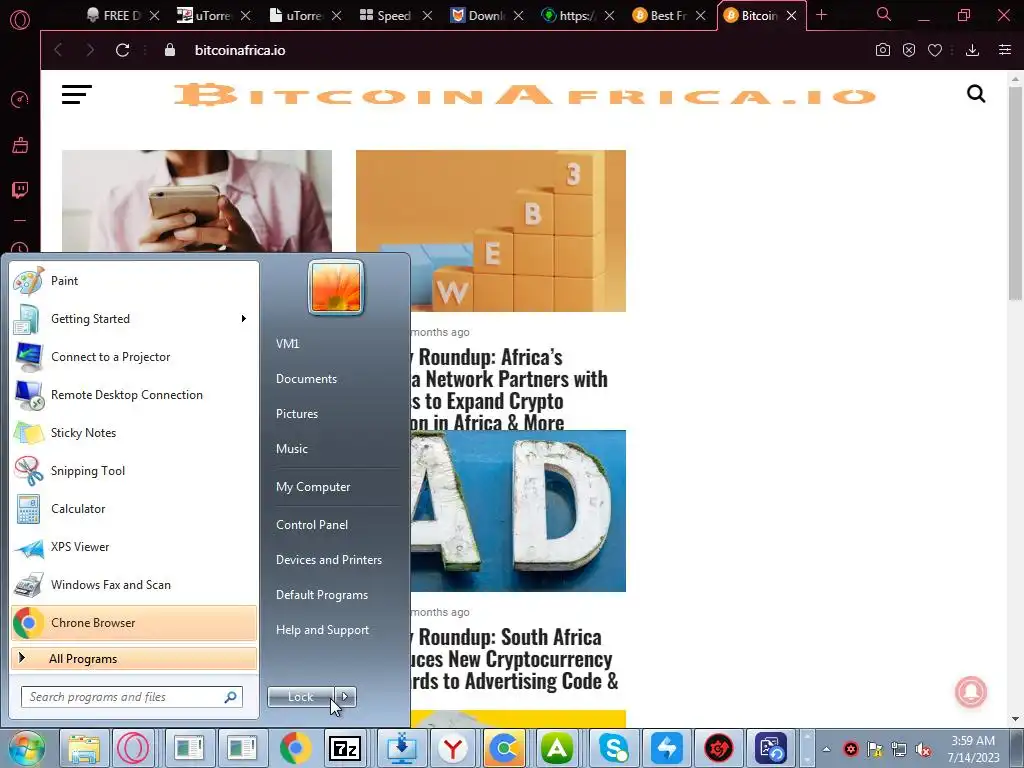Open a new browser tab
Image resolution: width=1024 pixels, height=768 pixels.
click(822, 15)
